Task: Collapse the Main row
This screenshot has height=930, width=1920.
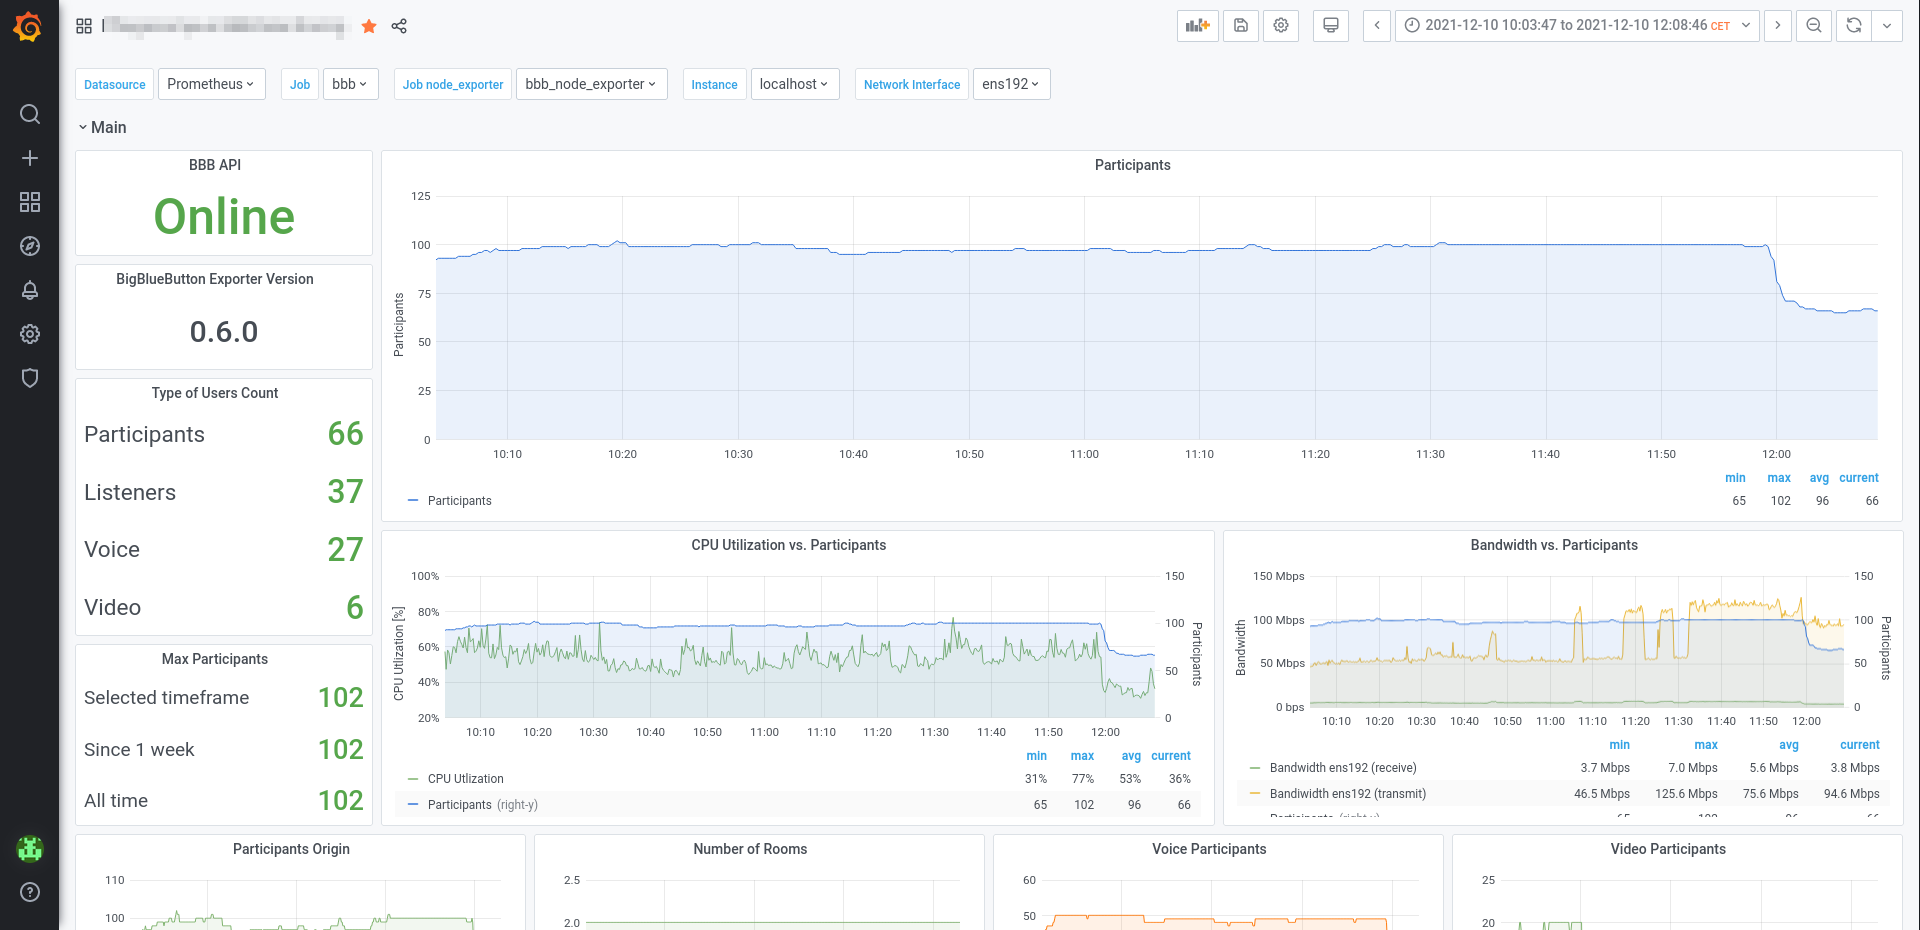Action: coord(102,127)
